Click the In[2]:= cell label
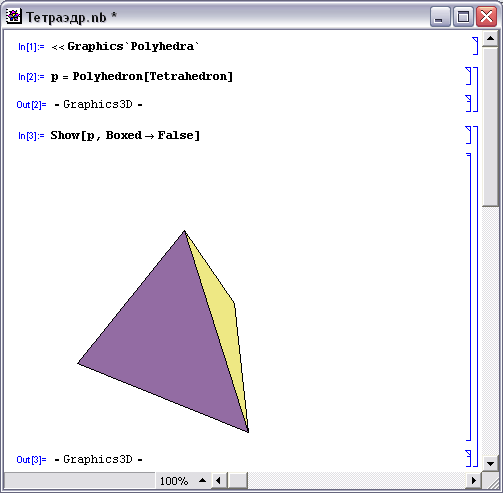 [31, 77]
